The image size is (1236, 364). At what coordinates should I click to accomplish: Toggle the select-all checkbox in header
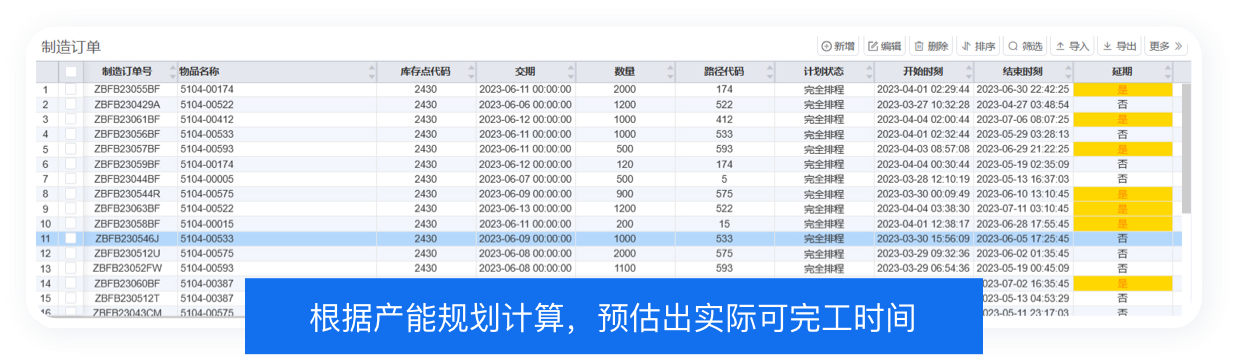click(x=71, y=71)
